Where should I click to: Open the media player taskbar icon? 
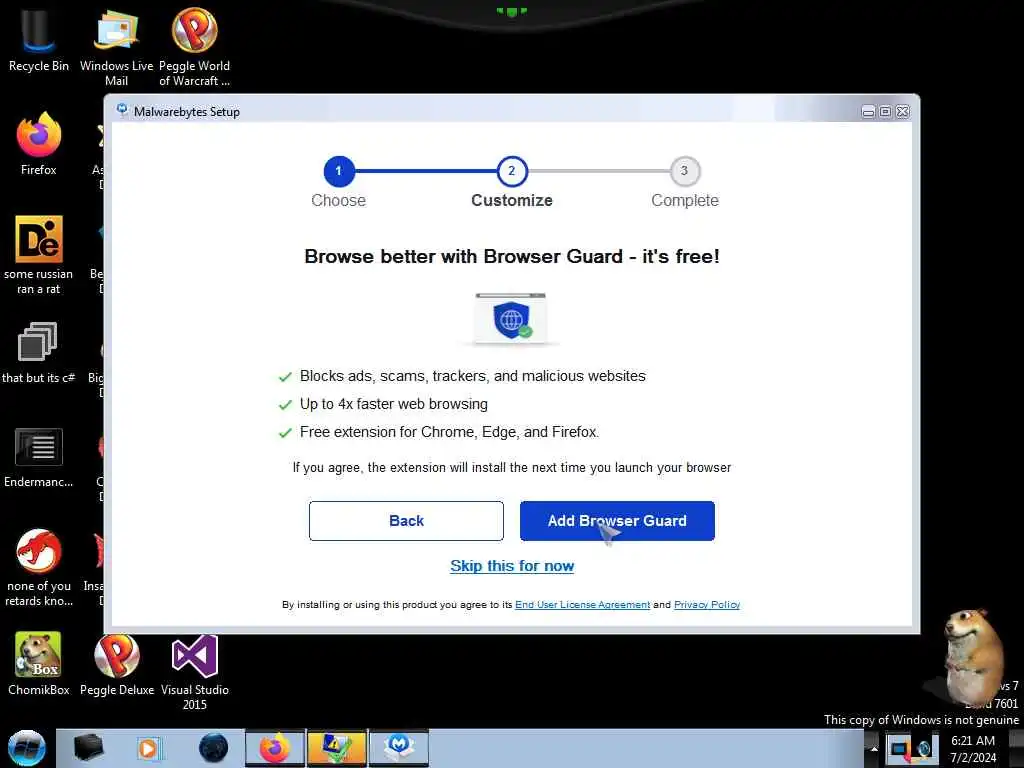(x=149, y=748)
